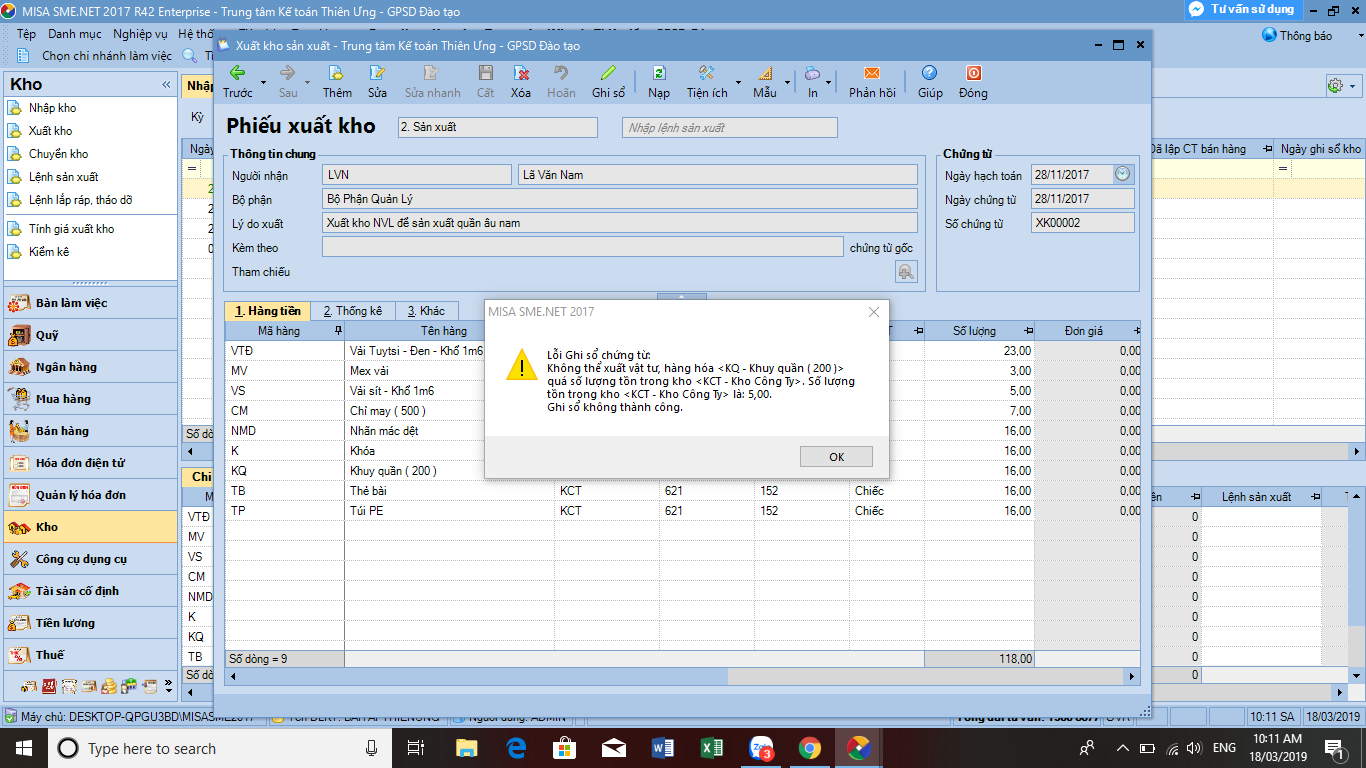
Task: Click the reference search icon beside Tham chiếu
Action: tap(905, 272)
